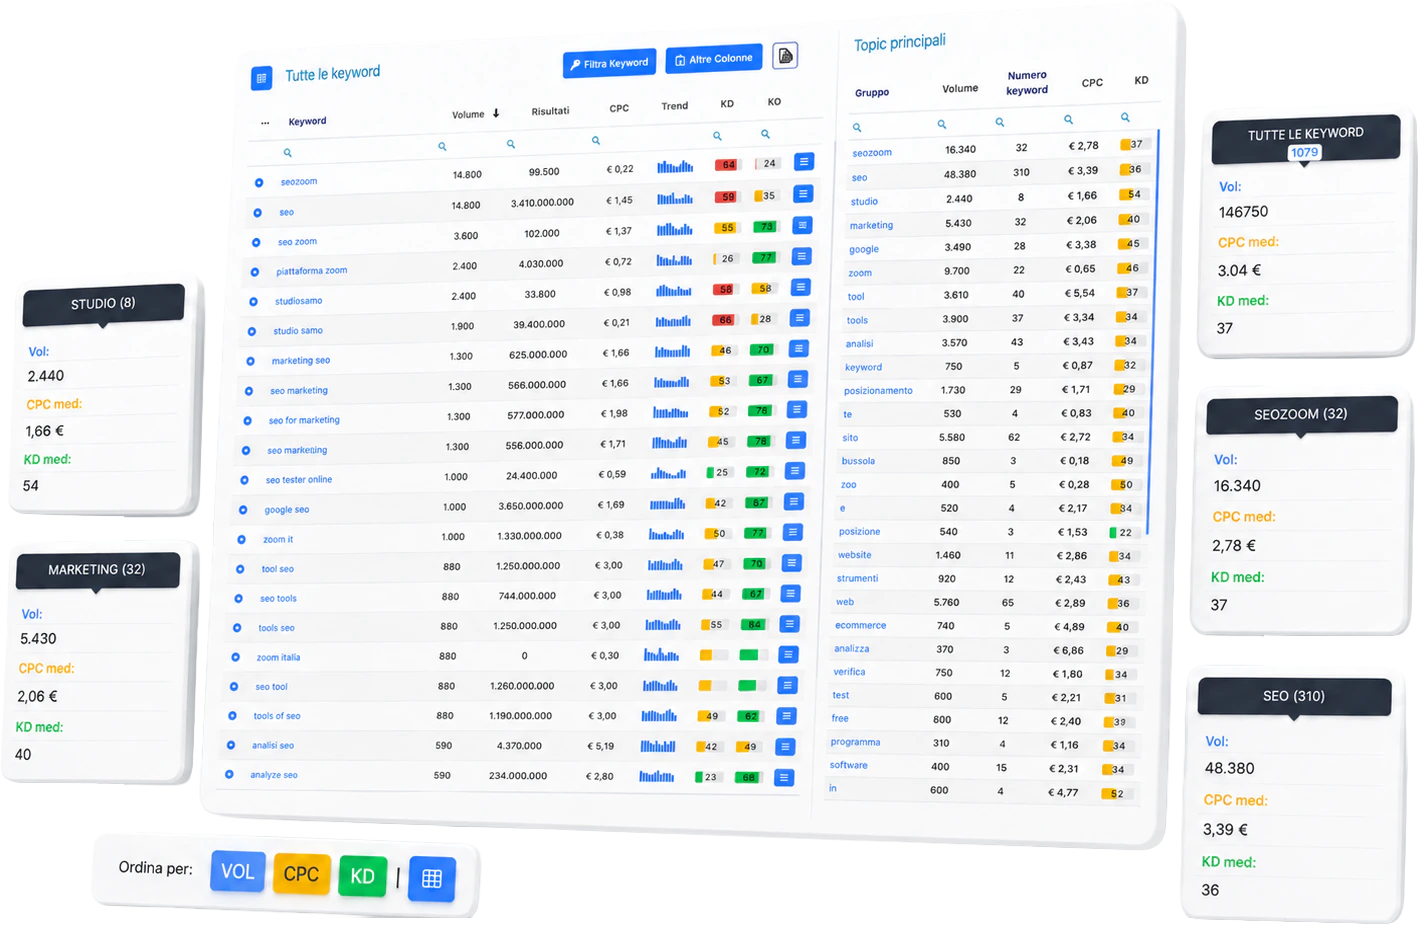Open the posizionamento group link

click(x=878, y=391)
